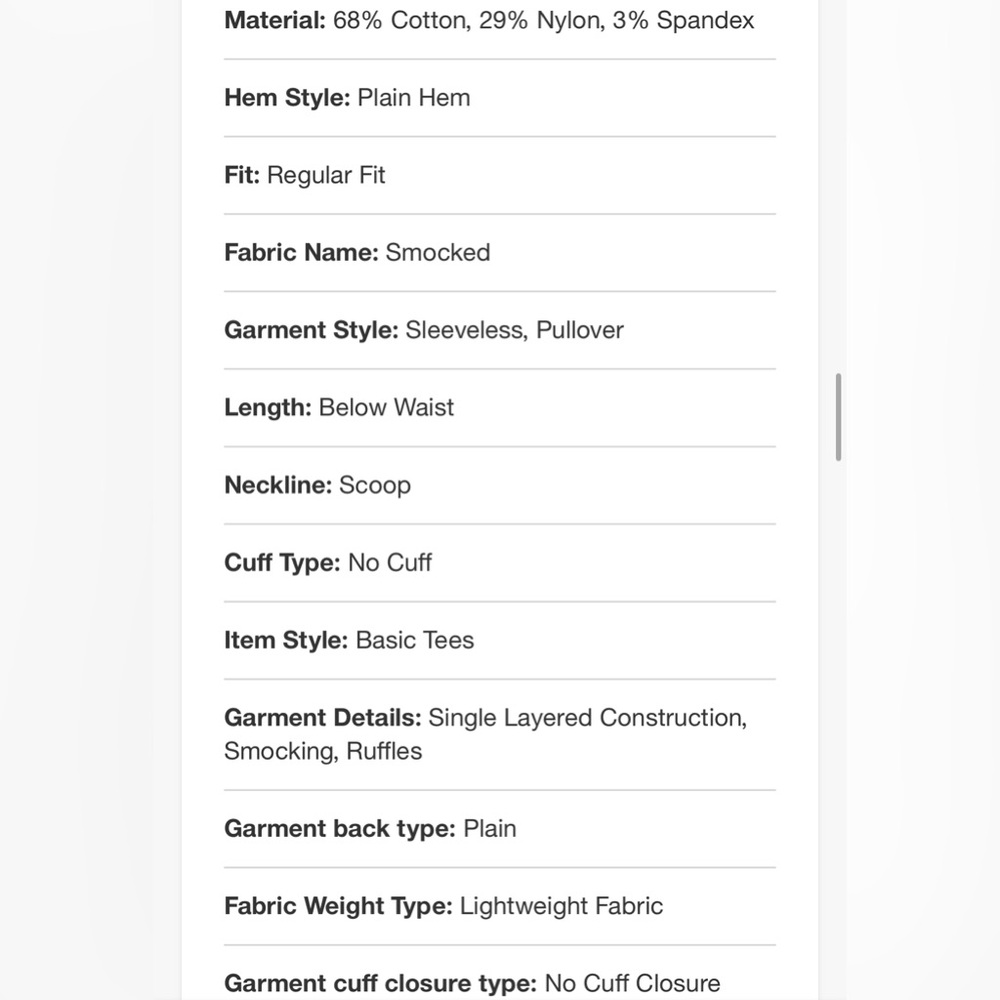The height and width of the screenshot is (1000, 1000).
Task: Select the Material row text
Action: click(x=489, y=20)
